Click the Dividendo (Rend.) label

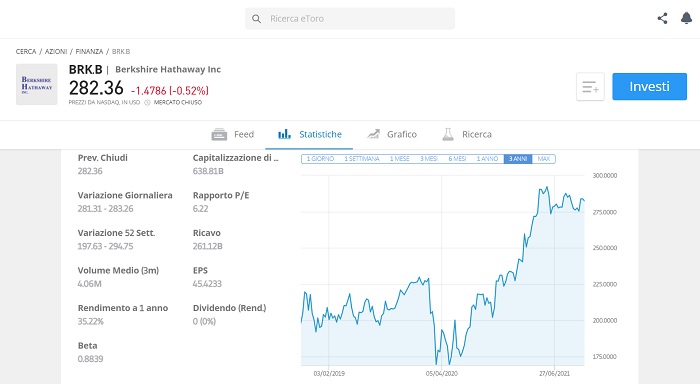229,308
